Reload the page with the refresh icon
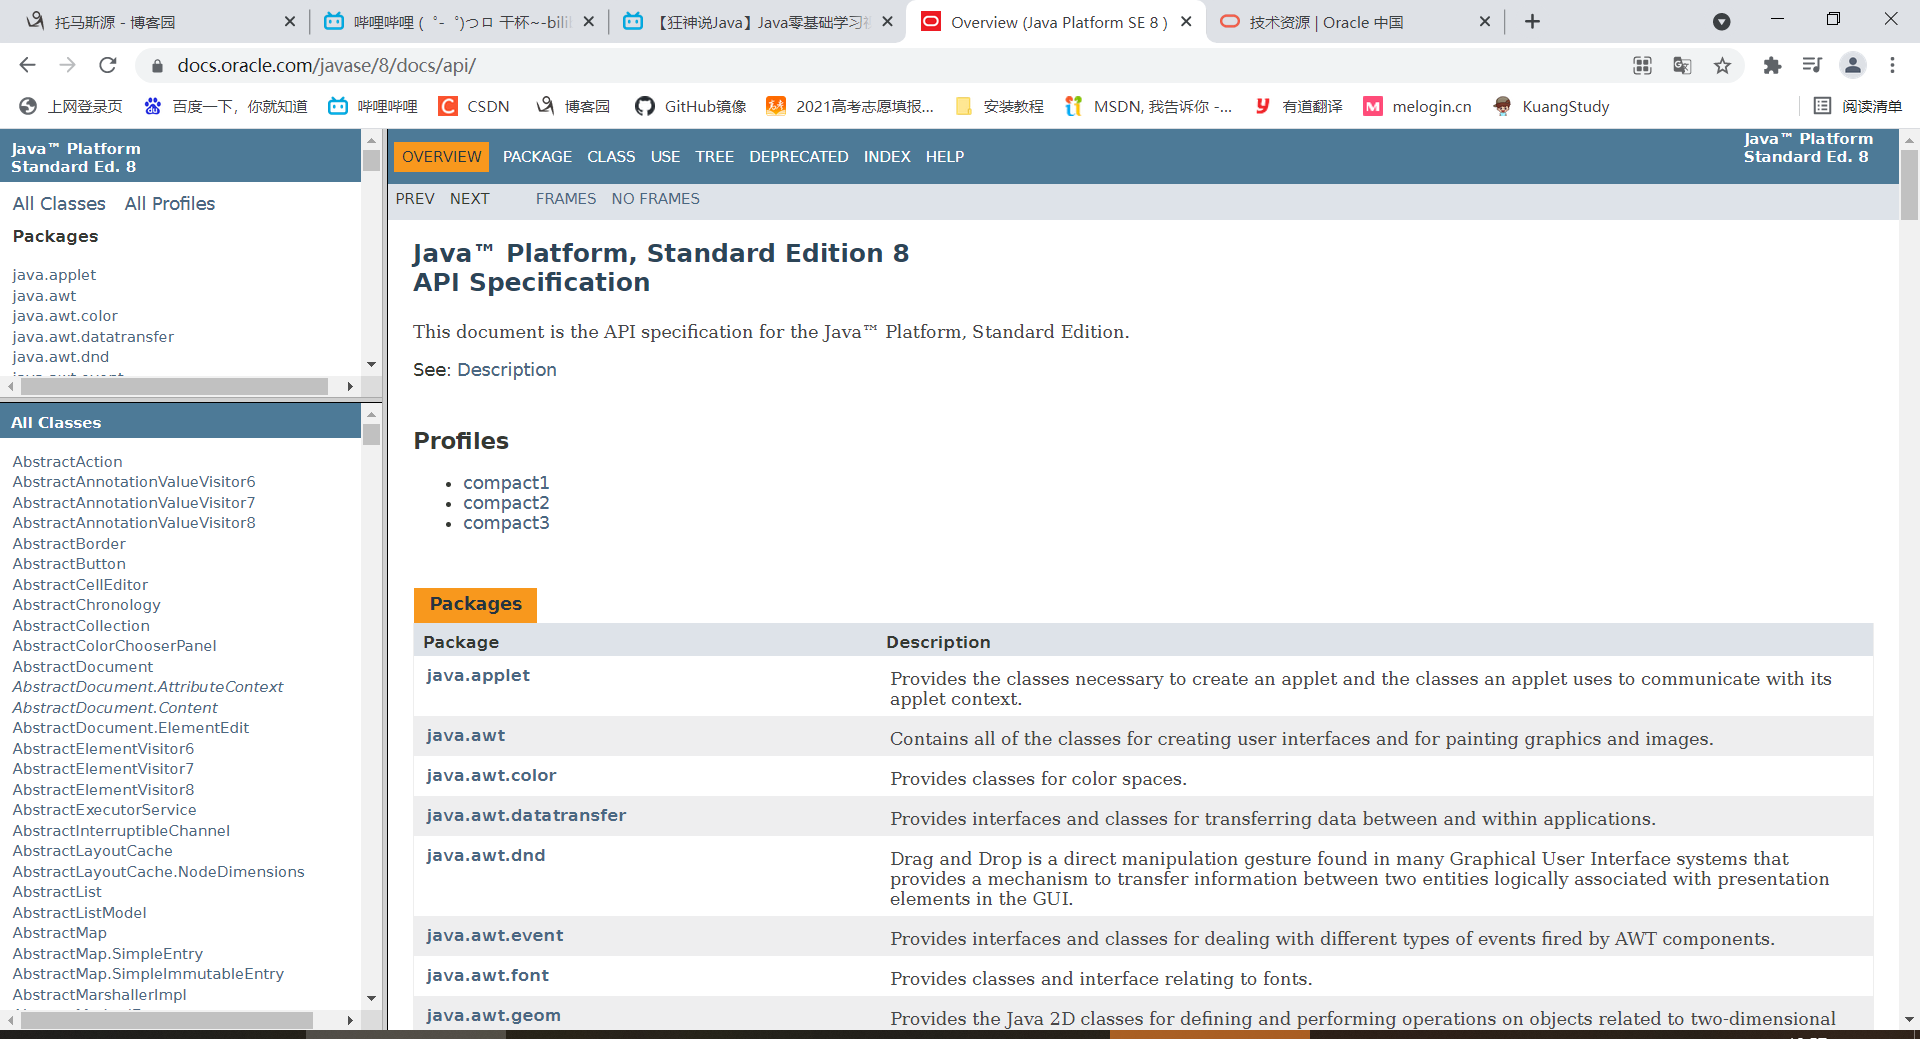This screenshot has width=1920, height=1039. click(x=107, y=65)
